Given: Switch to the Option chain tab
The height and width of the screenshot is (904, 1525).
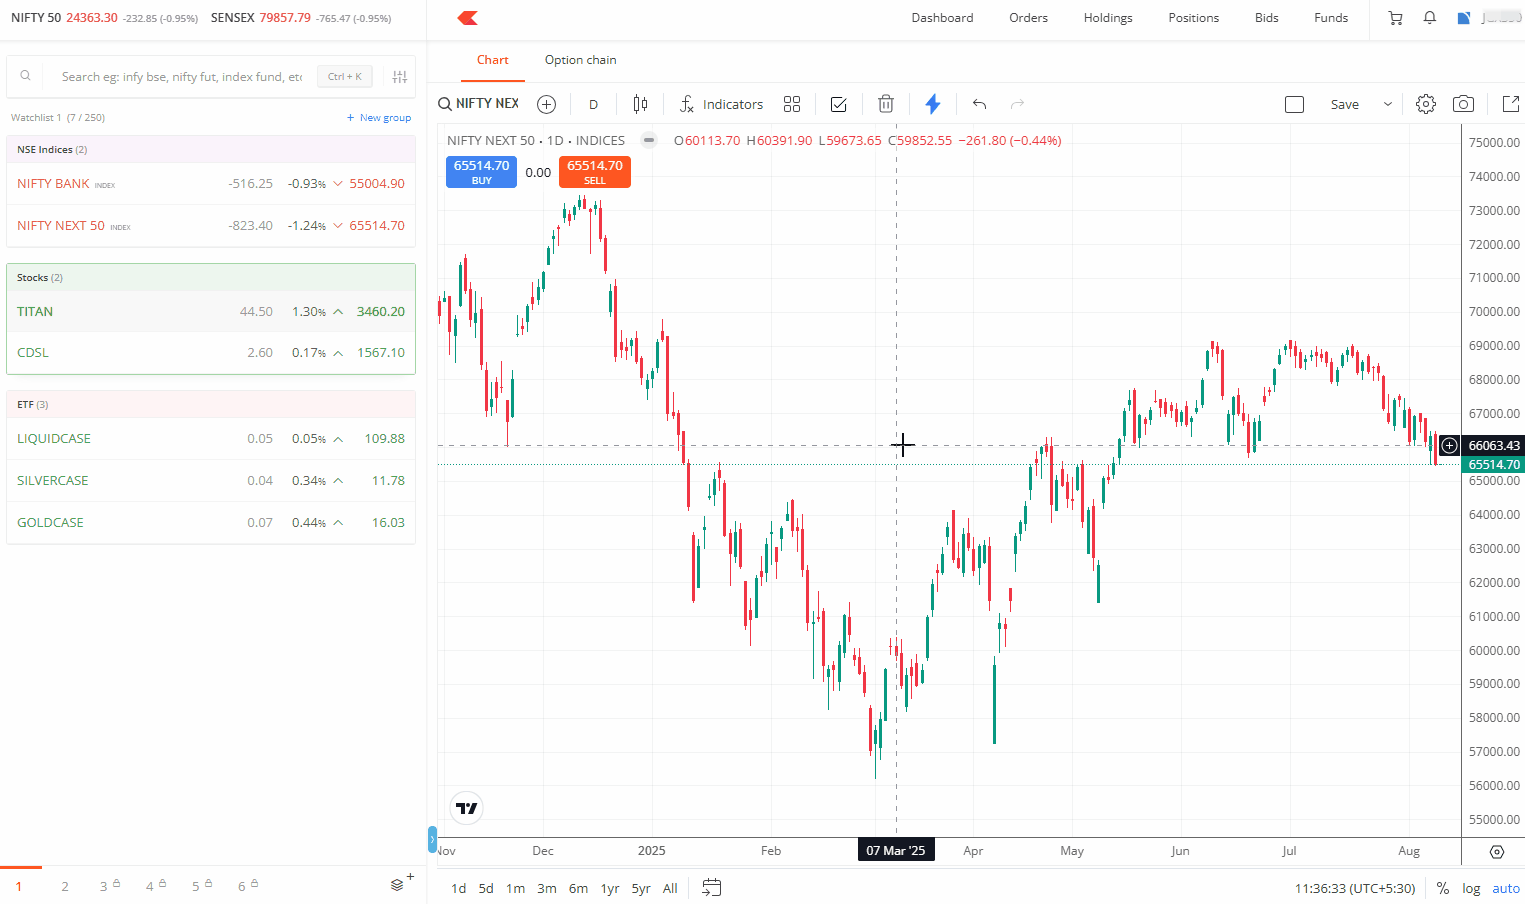Looking at the screenshot, I should (580, 60).
